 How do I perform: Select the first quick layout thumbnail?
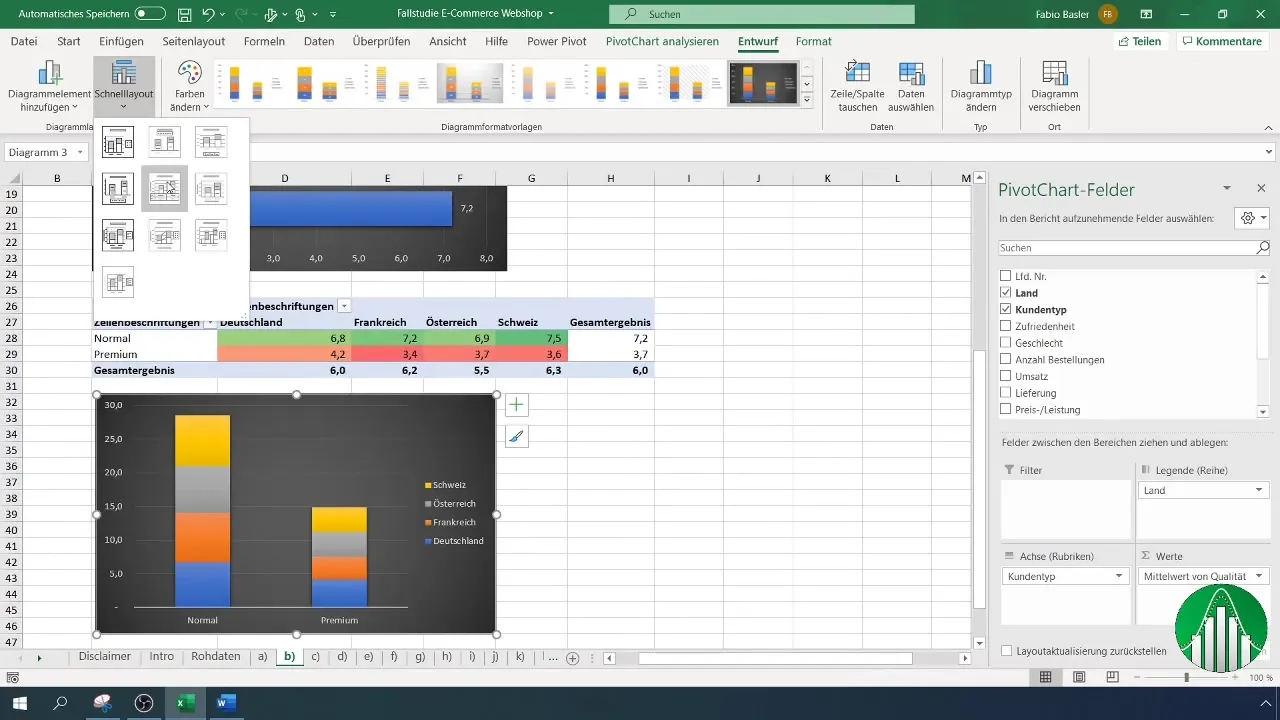pyautogui.click(x=118, y=142)
